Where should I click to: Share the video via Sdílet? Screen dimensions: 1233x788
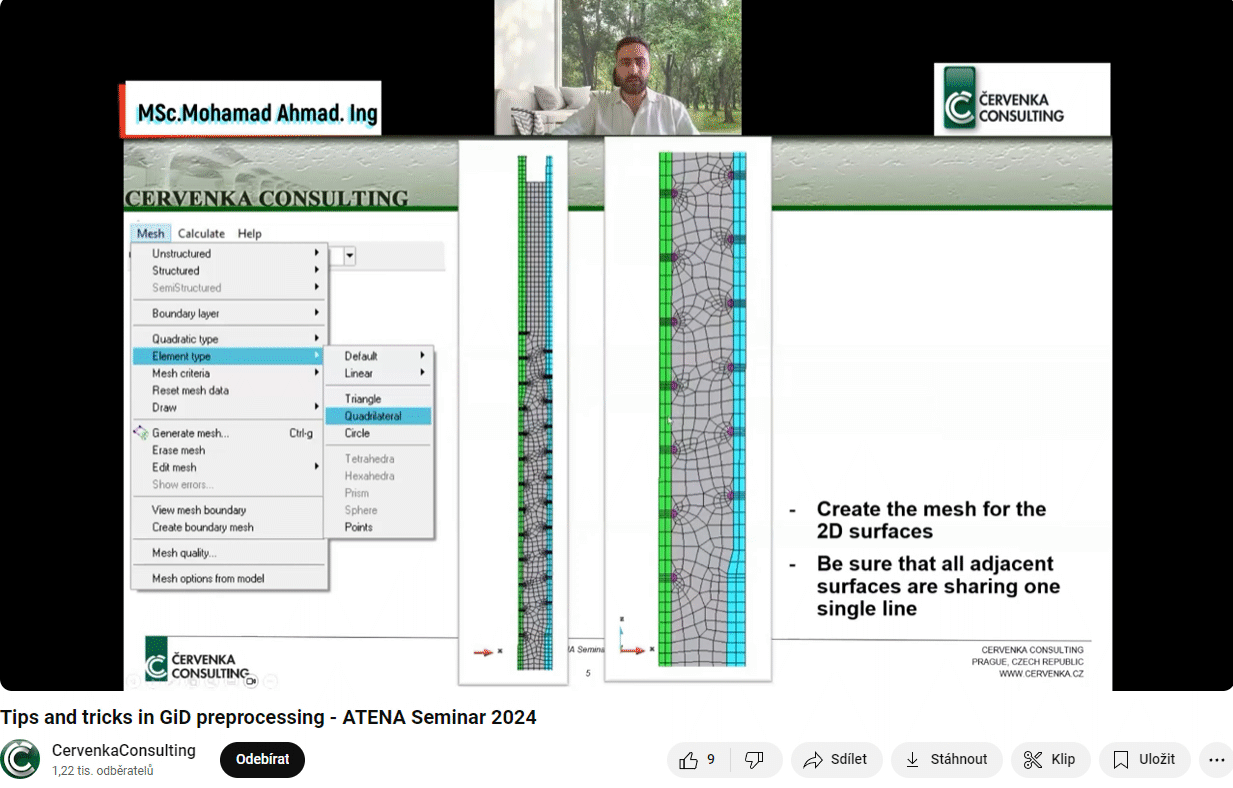tap(836, 760)
